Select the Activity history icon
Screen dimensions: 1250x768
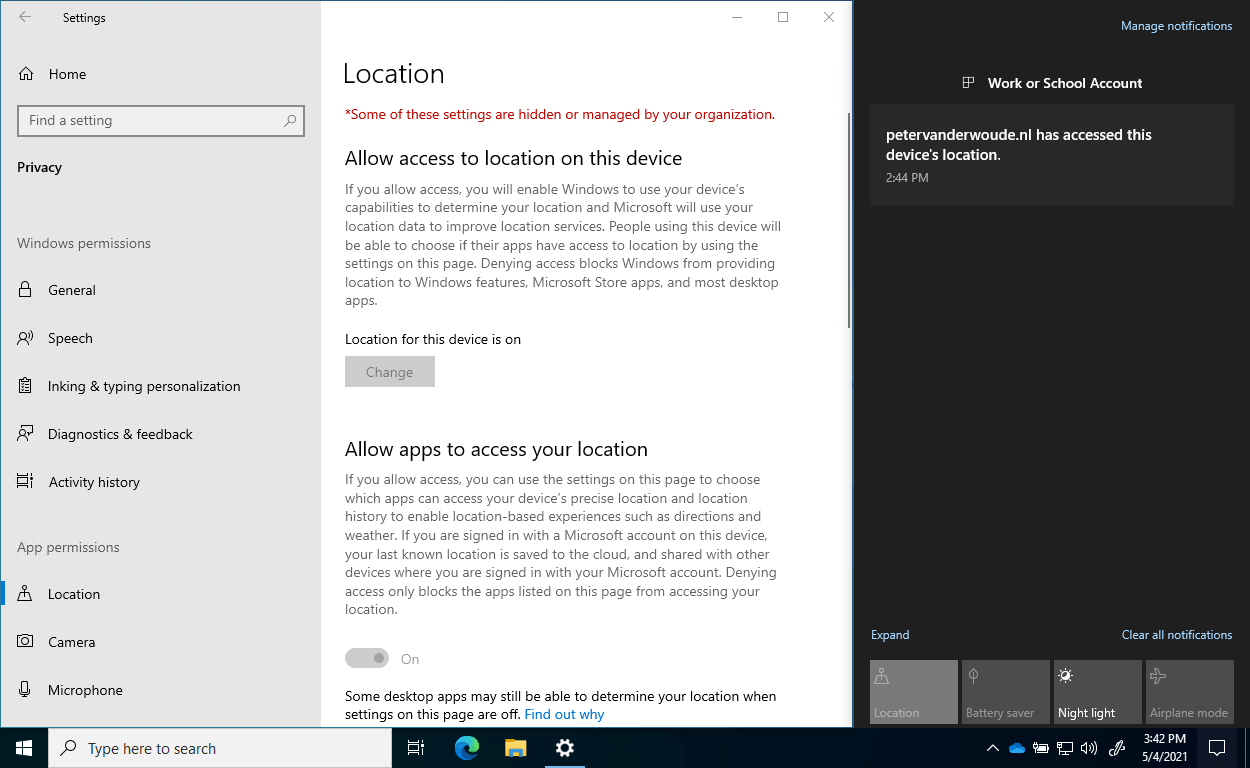(24, 482)
